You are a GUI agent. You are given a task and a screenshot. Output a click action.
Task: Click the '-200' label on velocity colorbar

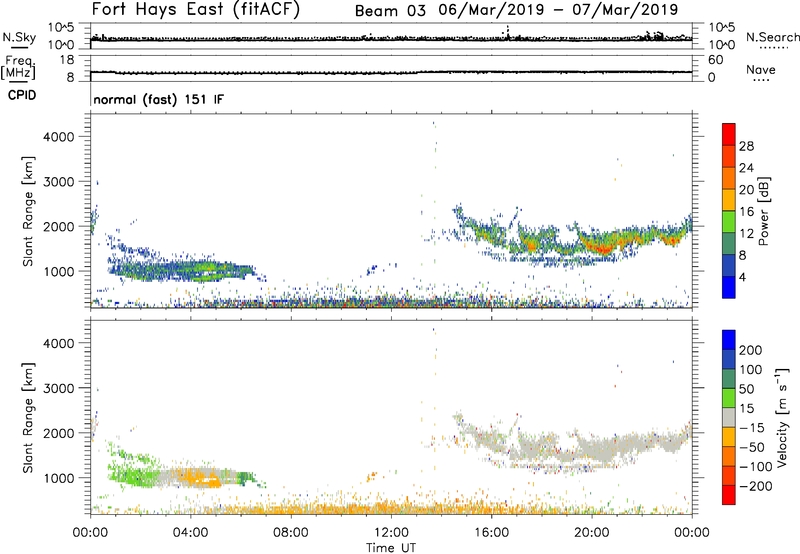tap(756, 486)
